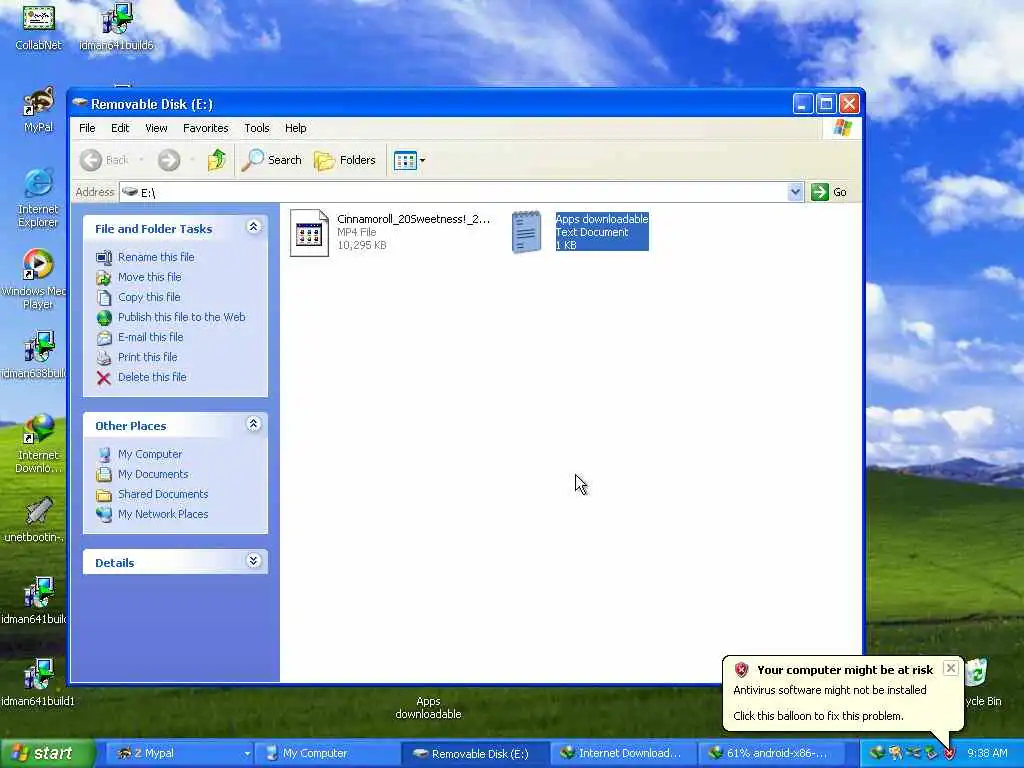This screenshot has width=1024, height=768.
Task: Click the Forward navigation arrow
Action: pos(169,160)
